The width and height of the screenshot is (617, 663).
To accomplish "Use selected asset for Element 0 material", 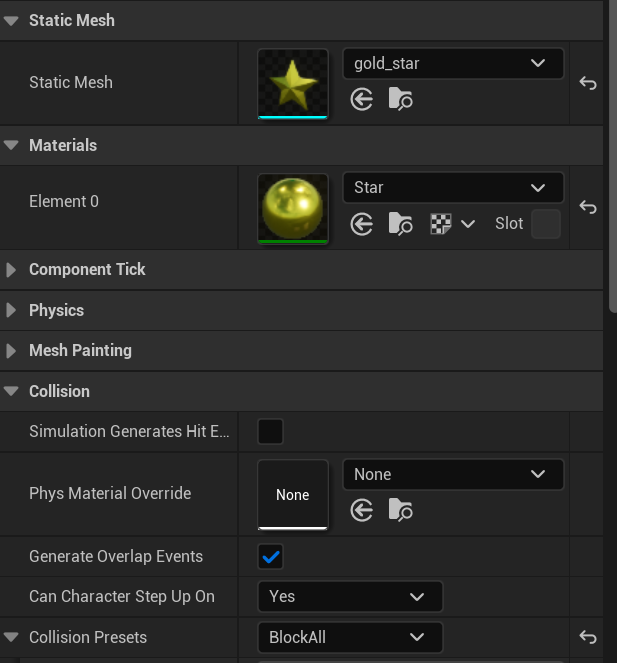I will 362,224.
